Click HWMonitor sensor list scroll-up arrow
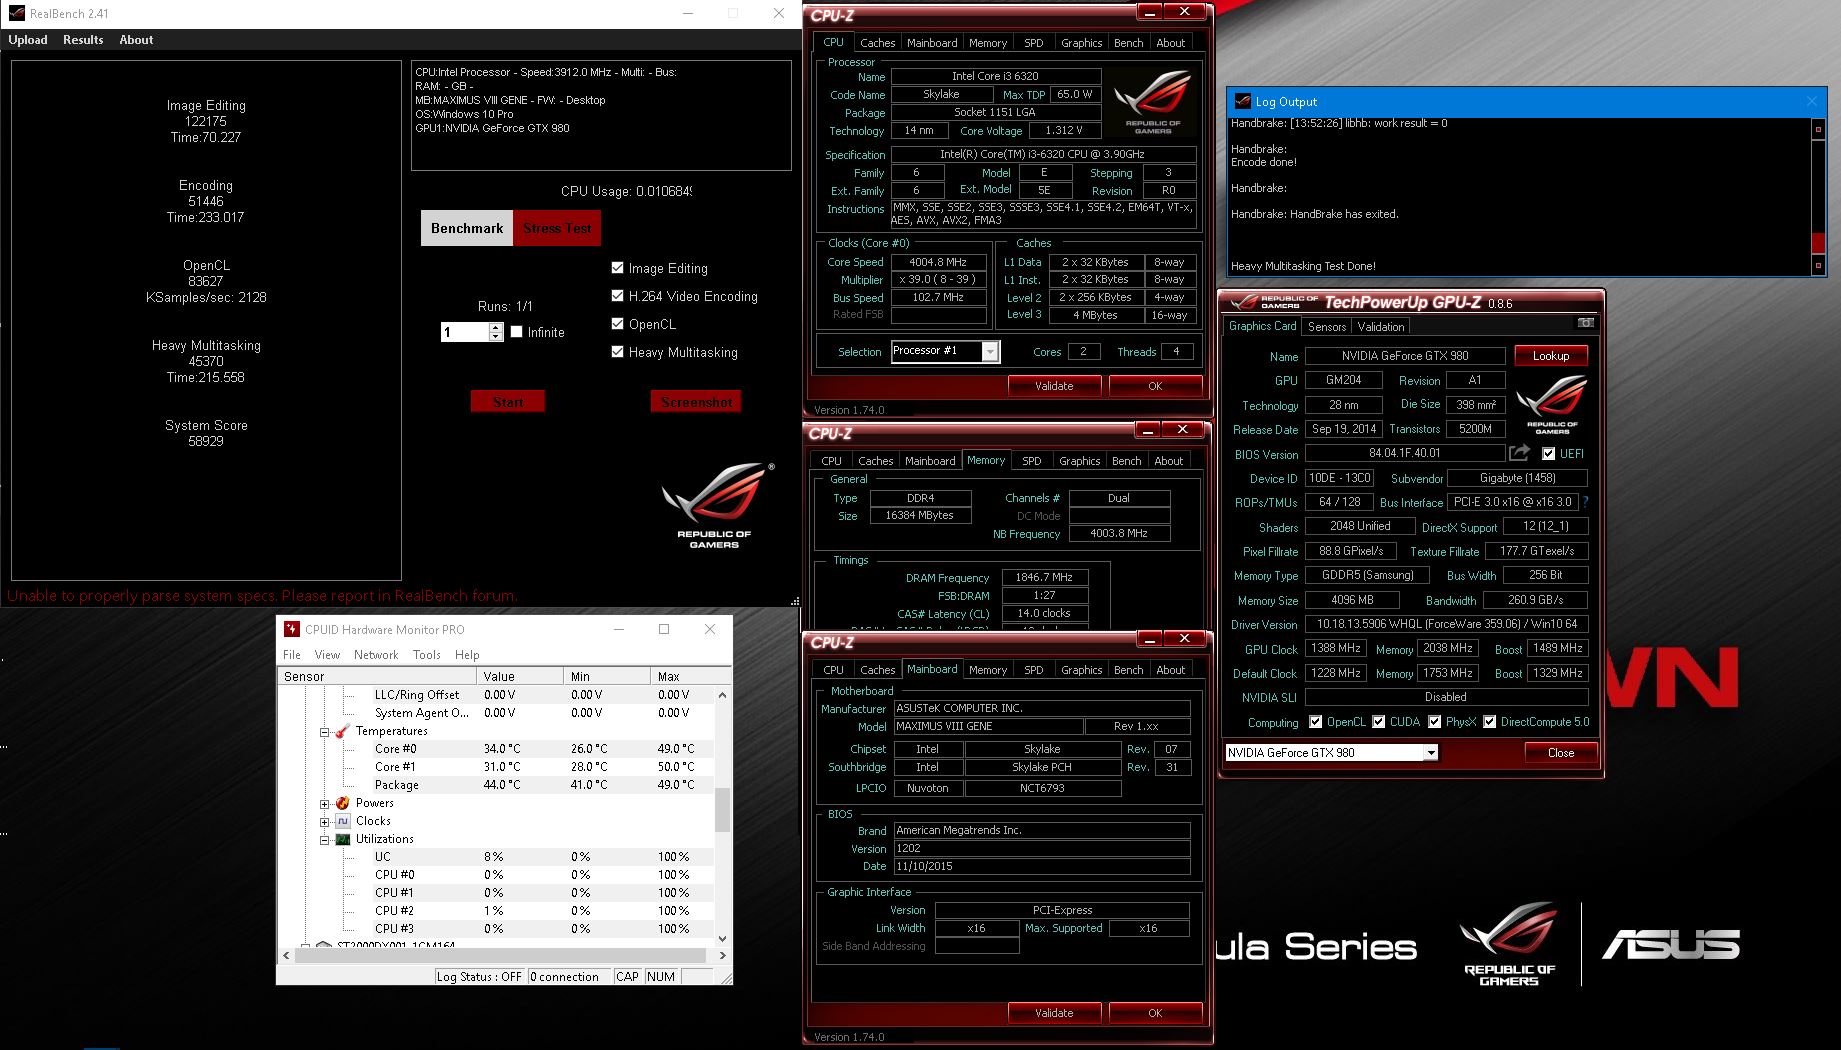Viewport: 1841px width, 1050px height. click(722, 694)
